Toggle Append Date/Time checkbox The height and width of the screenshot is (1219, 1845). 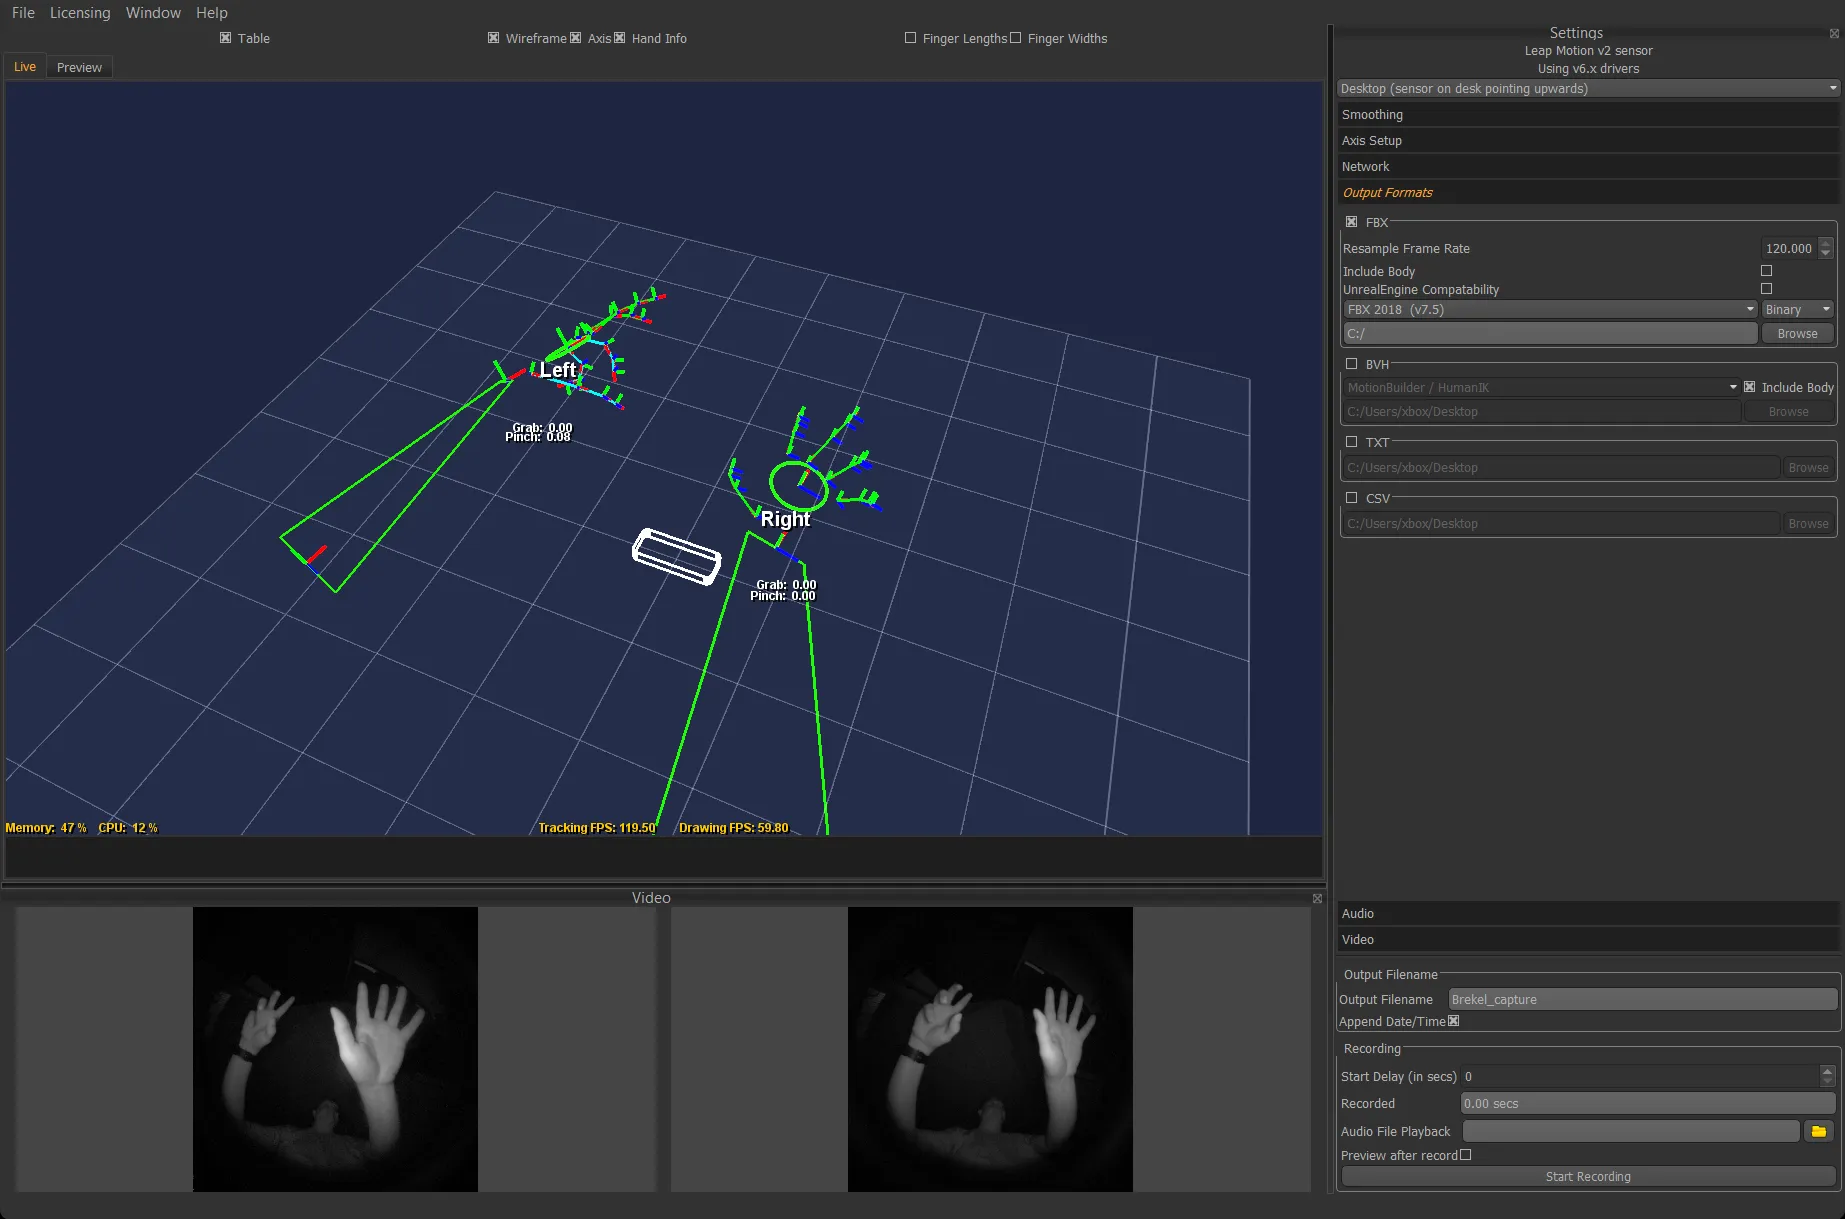pyautogui.click(x=1453, y=1021)
